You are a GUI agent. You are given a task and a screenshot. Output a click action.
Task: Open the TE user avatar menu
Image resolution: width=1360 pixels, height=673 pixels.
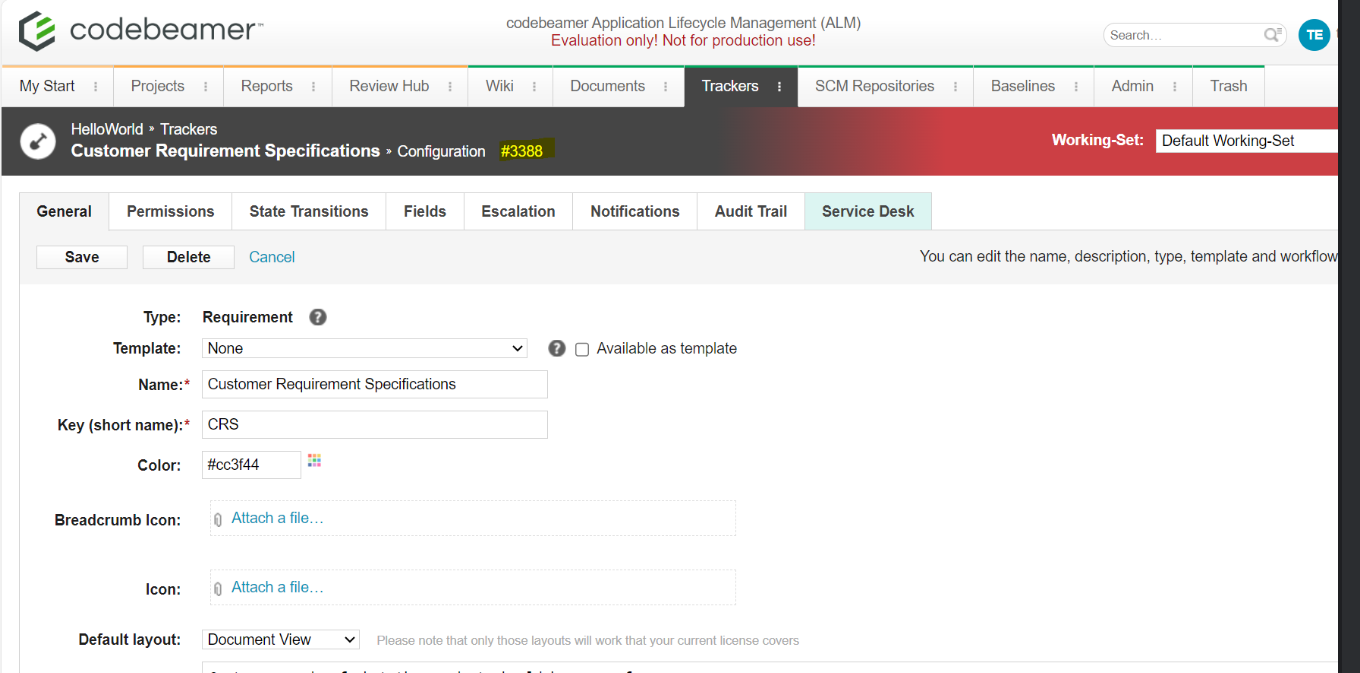pyautogui.click(x=1314, y=35)
